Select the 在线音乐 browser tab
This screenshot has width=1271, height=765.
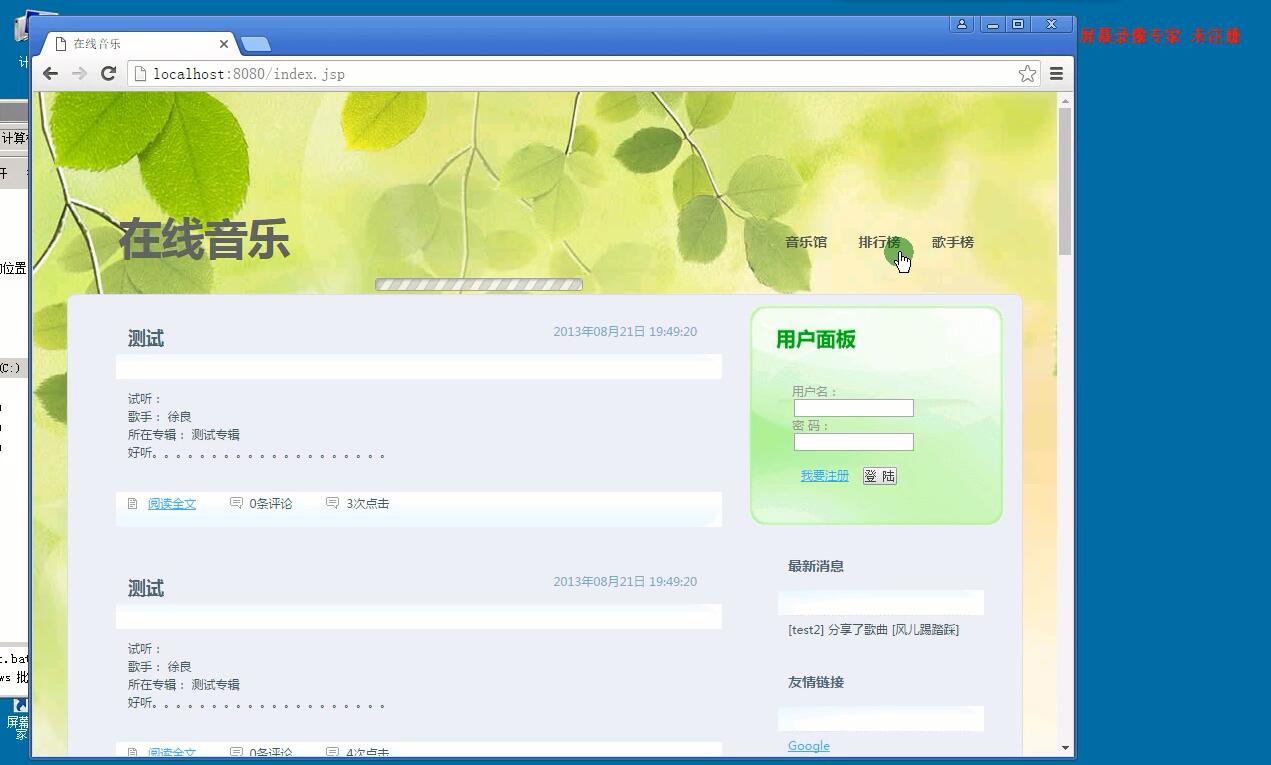click(x=140, y=44)
